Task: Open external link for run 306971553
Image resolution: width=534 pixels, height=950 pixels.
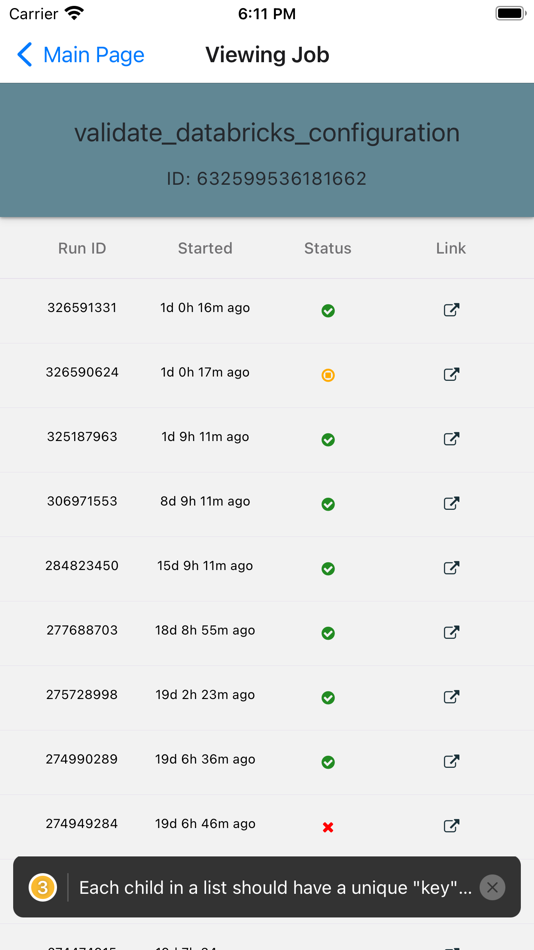Action: coord(451,503)
